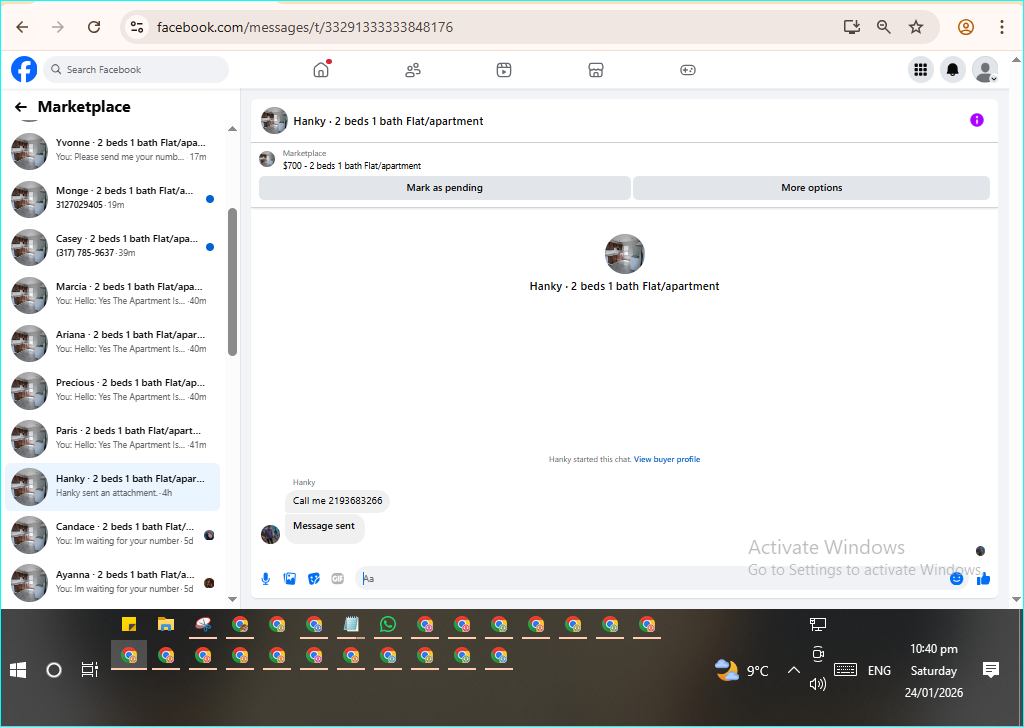Screen dimensions: 1024x727
Task: Open Candace's conversation
Action: [112, 535]
